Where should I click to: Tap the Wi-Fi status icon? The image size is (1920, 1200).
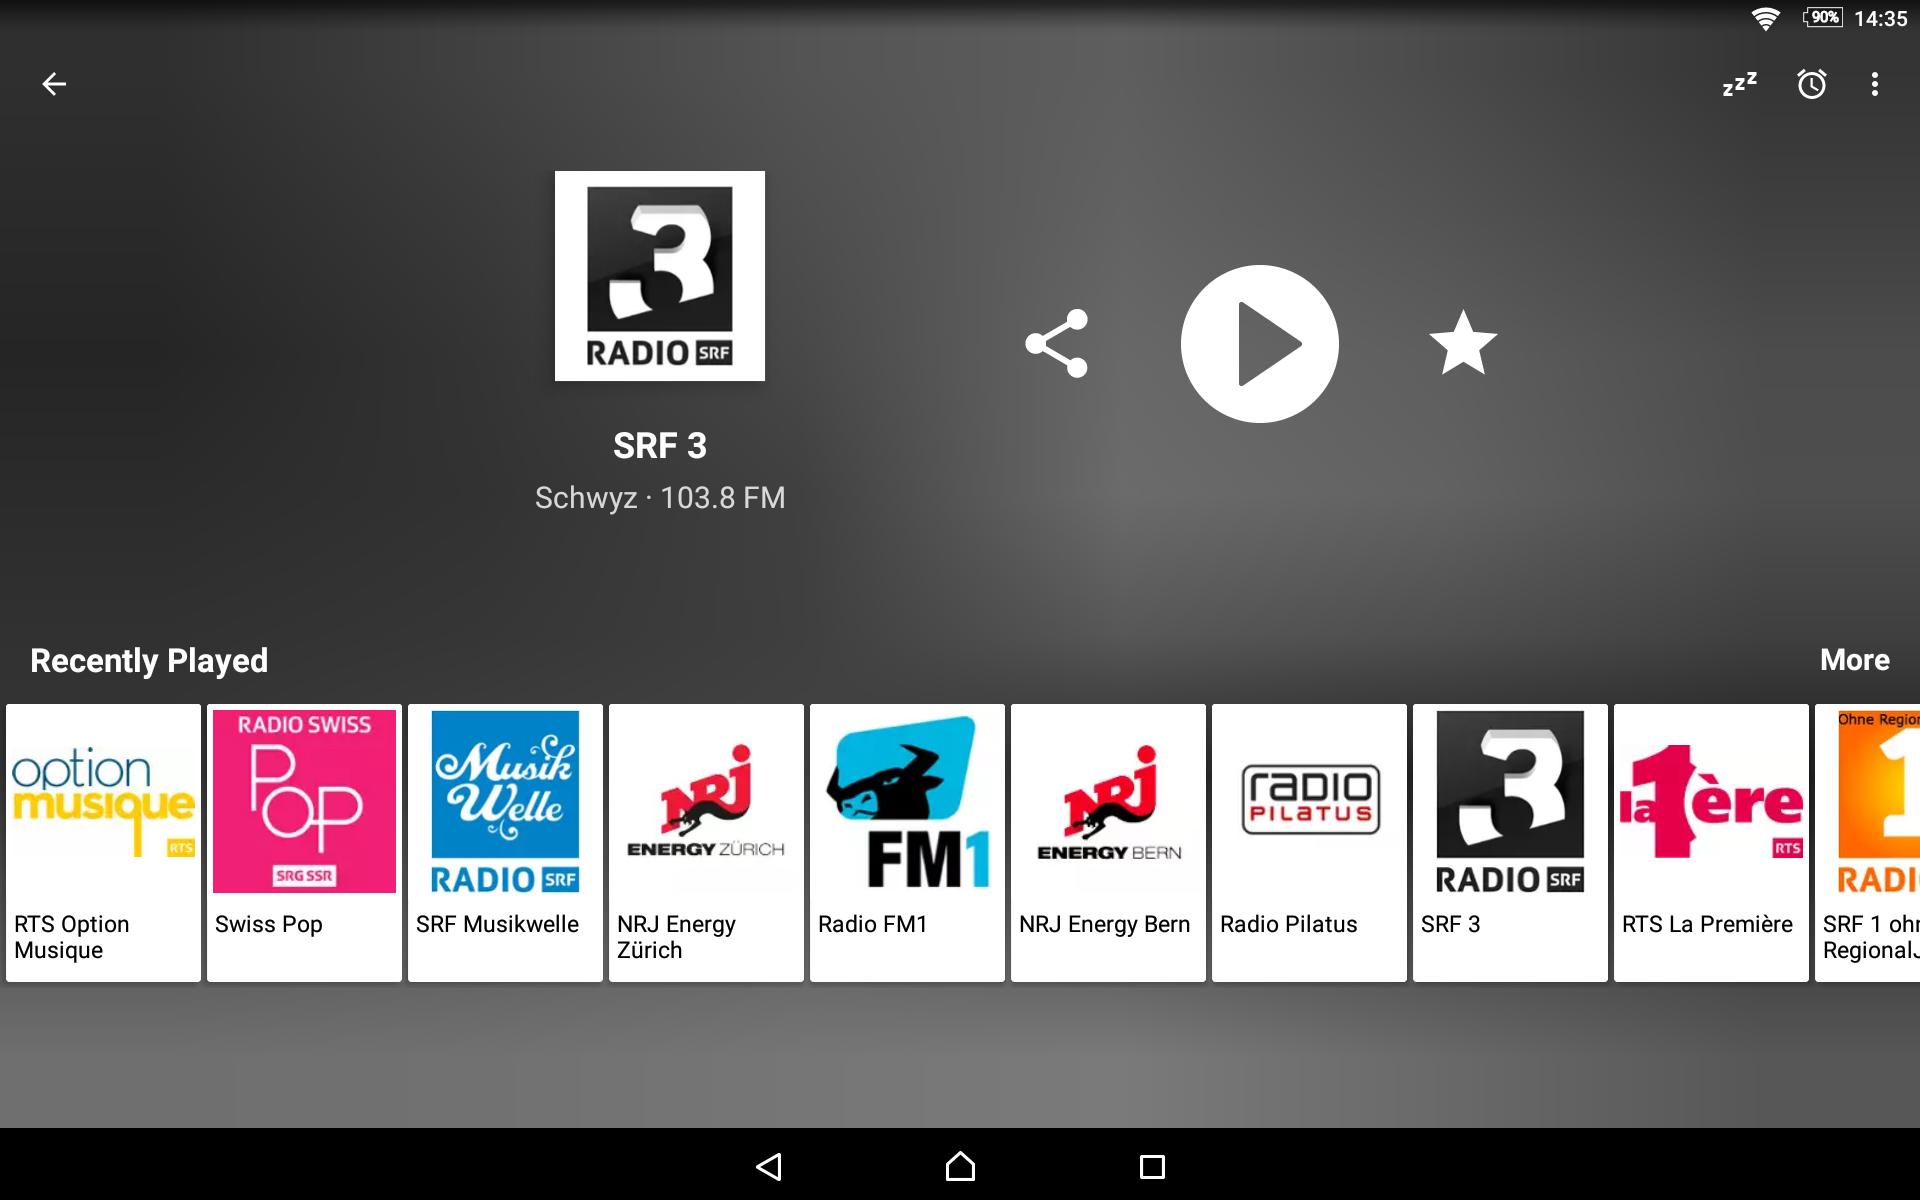[1766, 18]
